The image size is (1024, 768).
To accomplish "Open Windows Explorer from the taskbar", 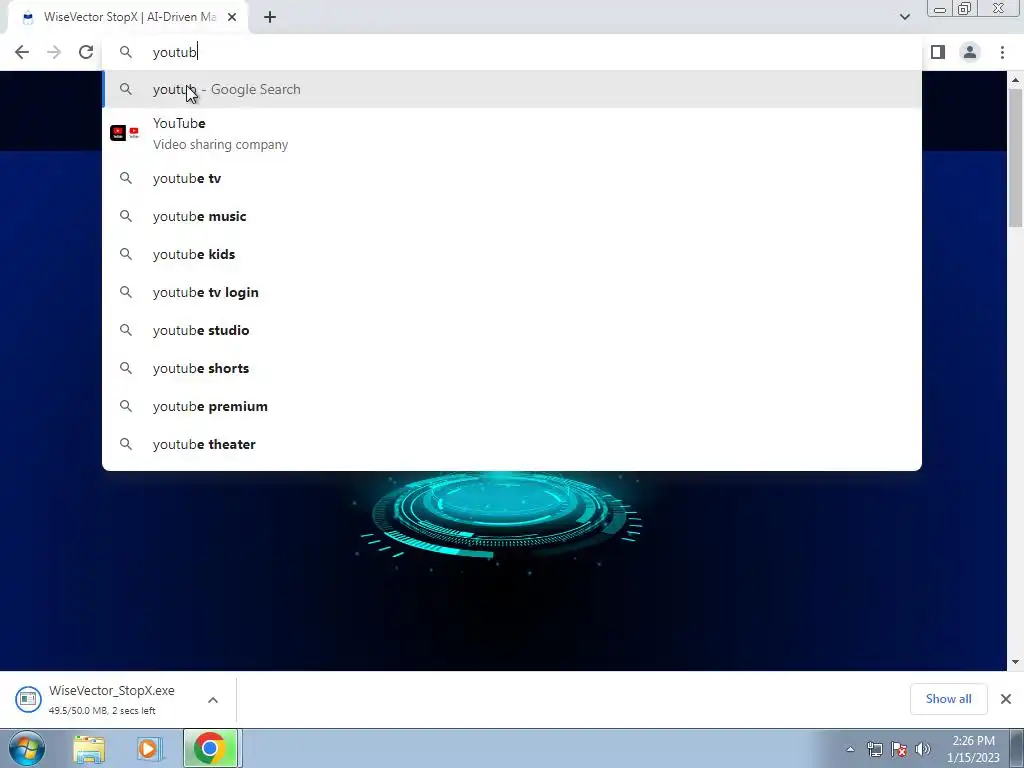I will (89, 748).
